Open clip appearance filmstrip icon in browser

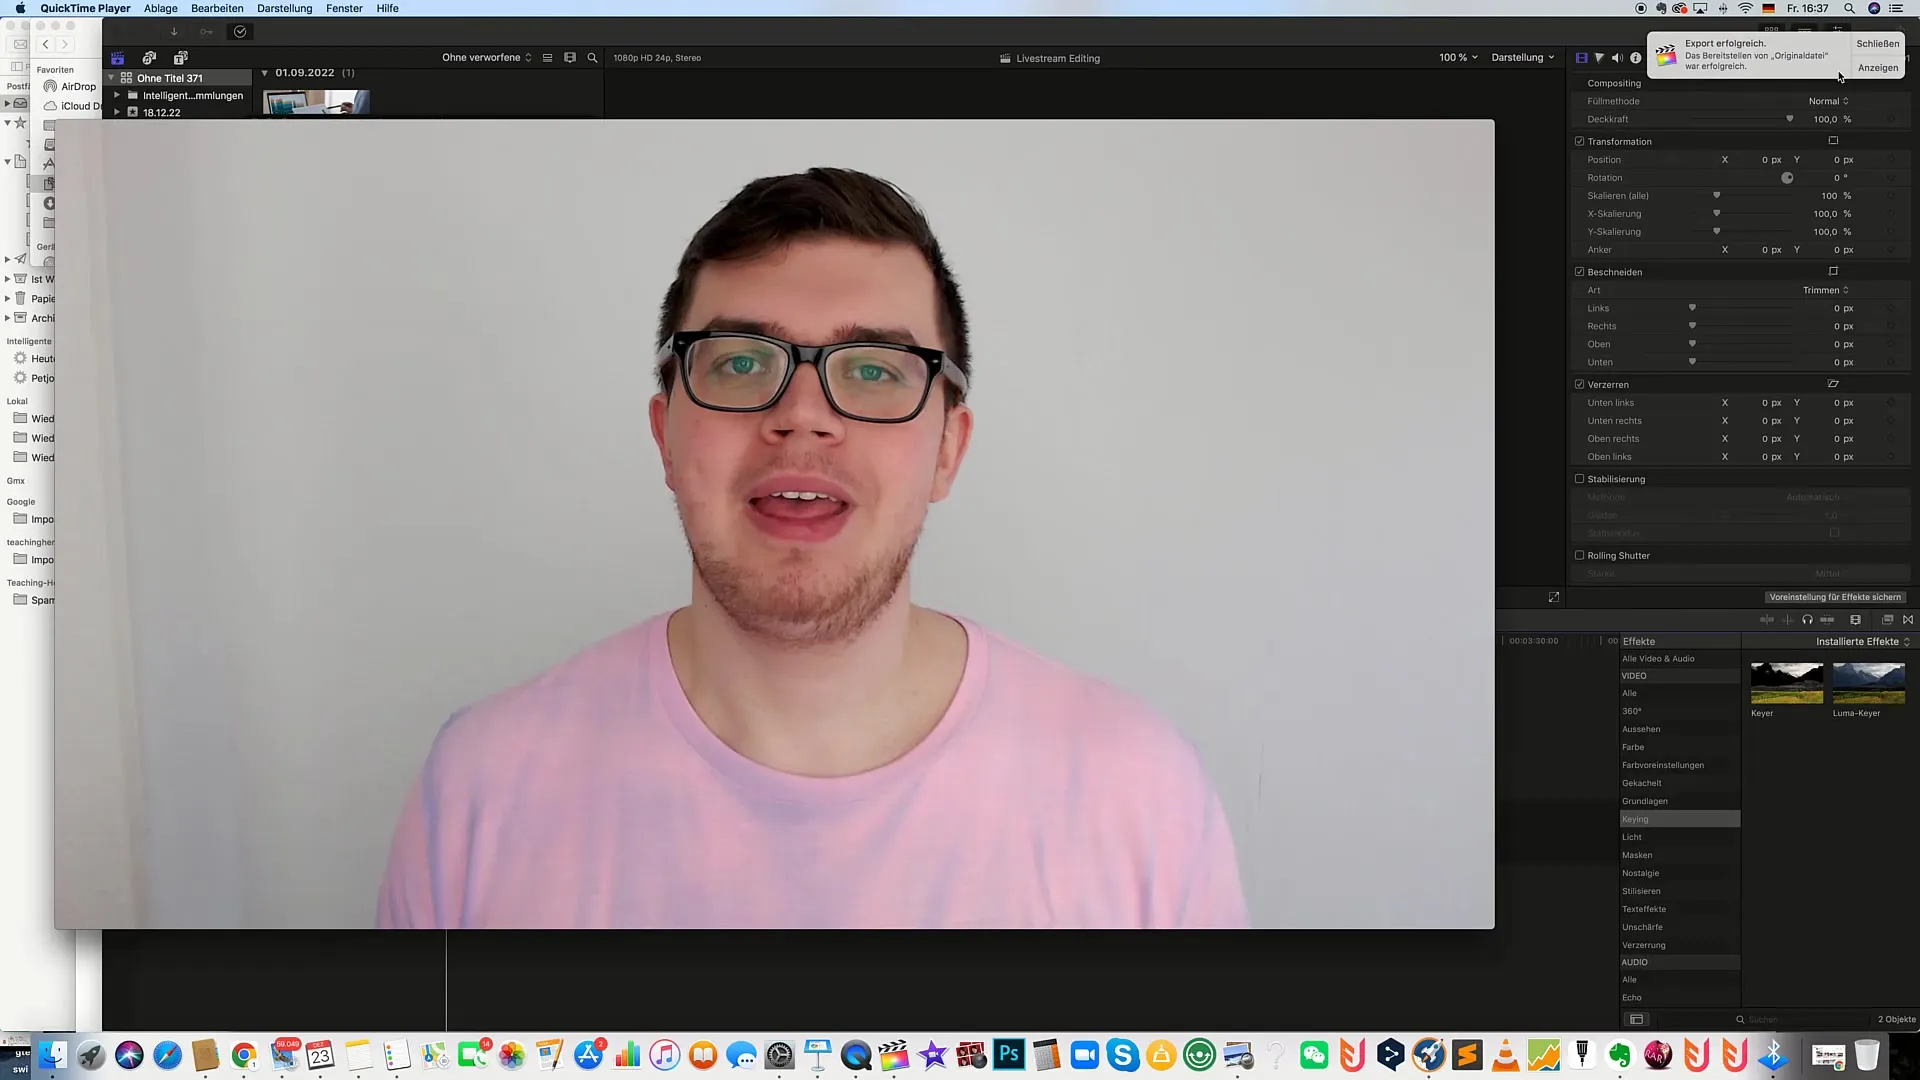pos(570,58)
